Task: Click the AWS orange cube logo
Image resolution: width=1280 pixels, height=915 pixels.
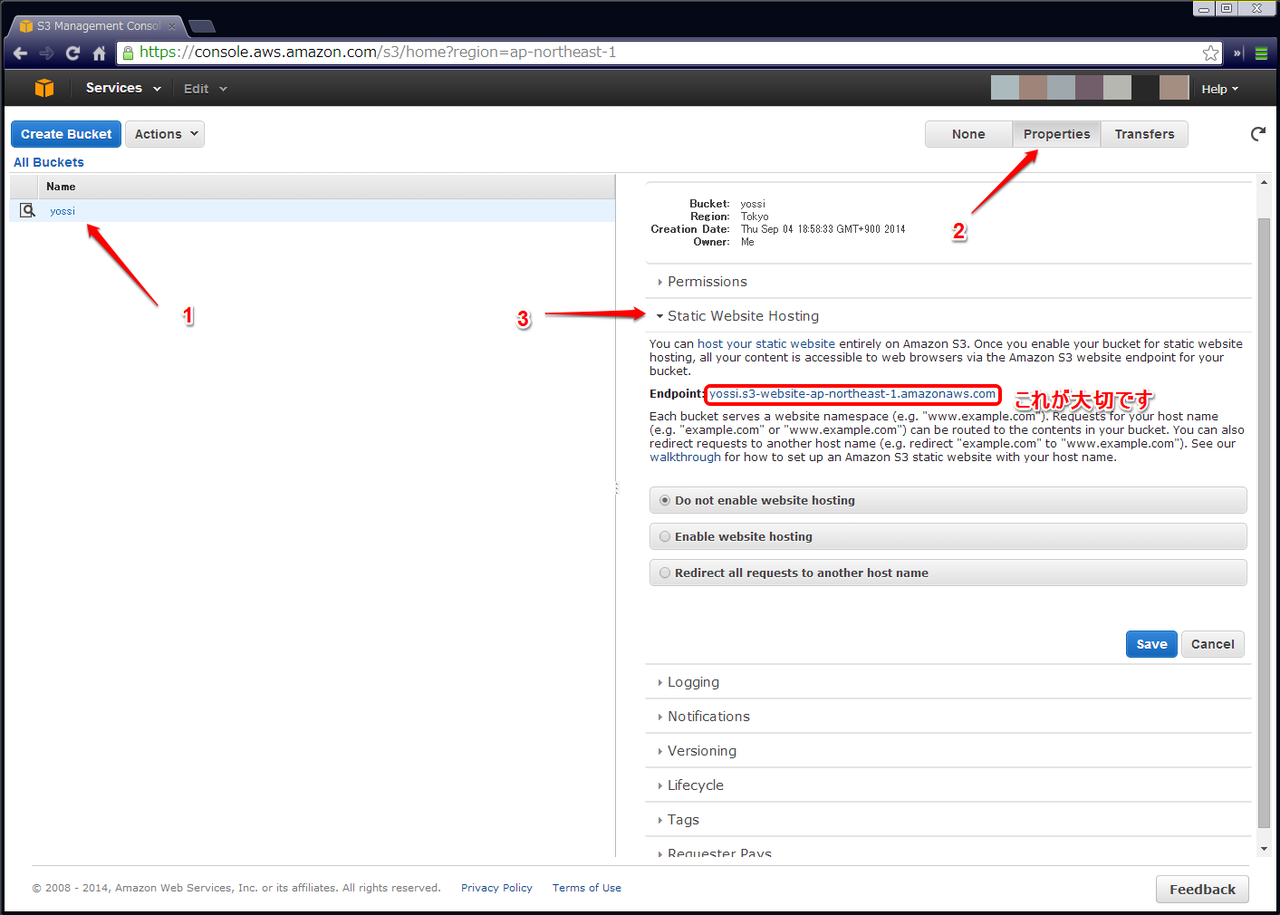Action: [x=44, y=88]
